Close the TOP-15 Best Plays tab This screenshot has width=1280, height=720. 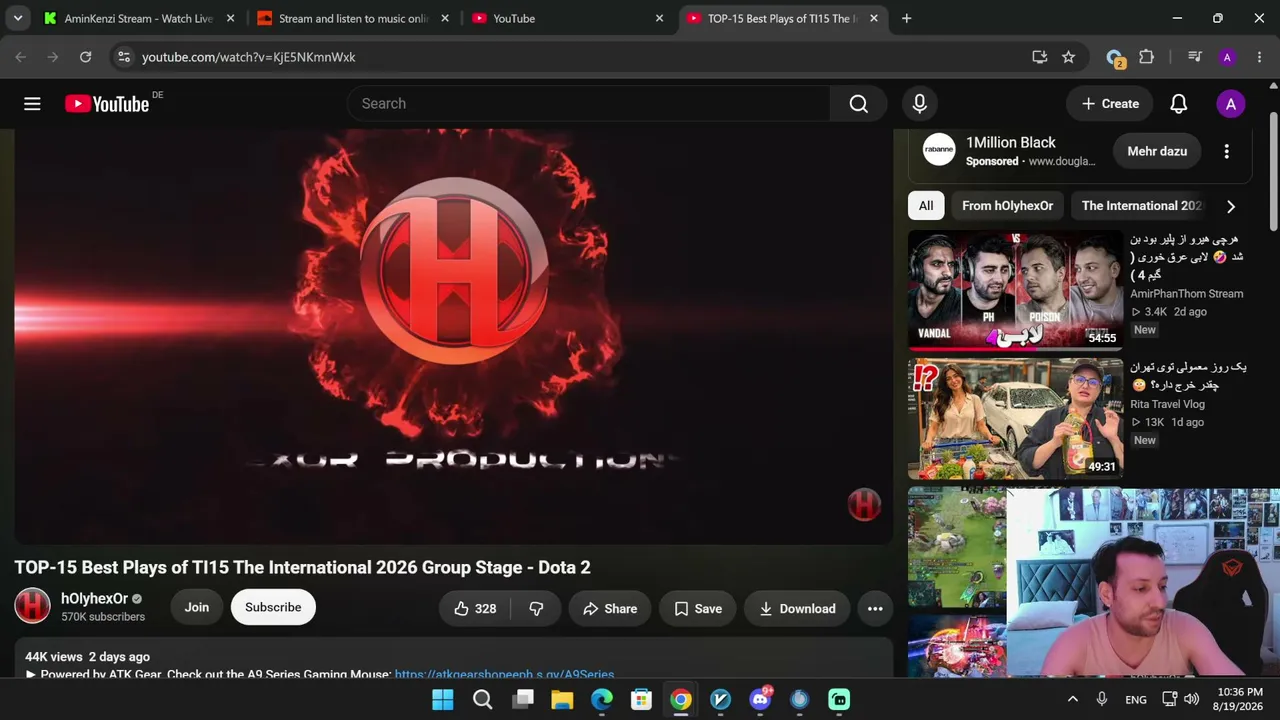click(x=874, y=18)
